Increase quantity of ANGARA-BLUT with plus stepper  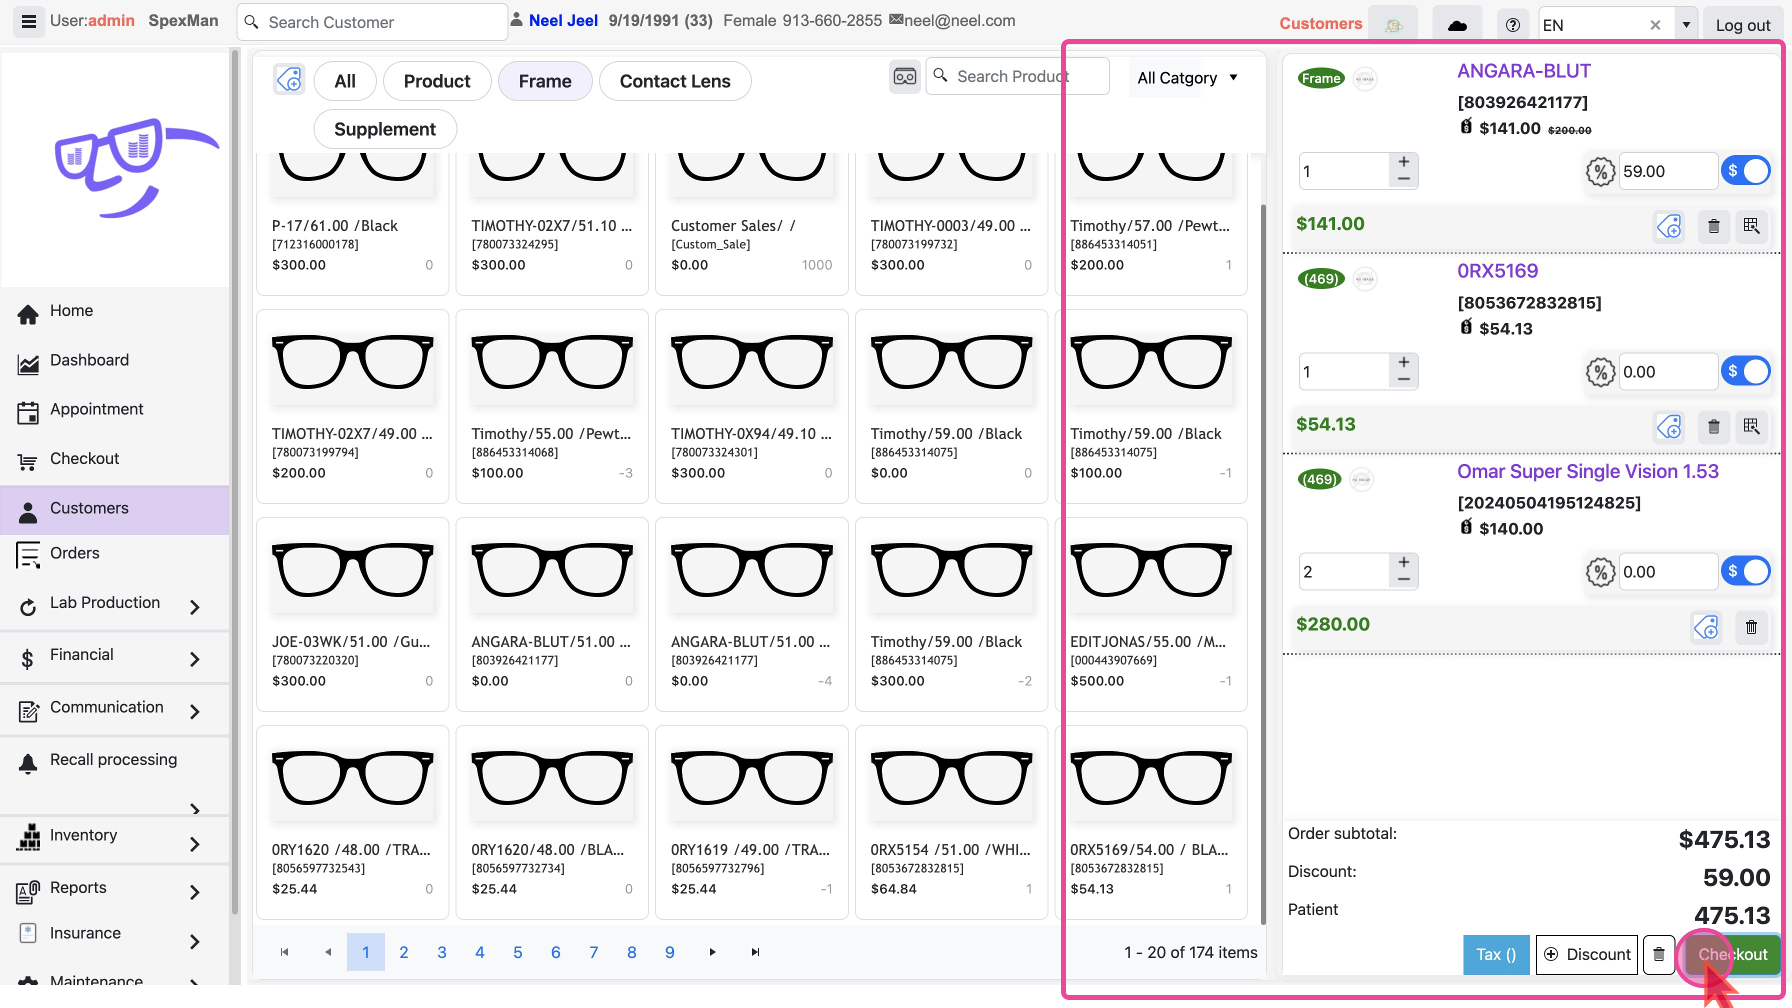coord(1404,162)
